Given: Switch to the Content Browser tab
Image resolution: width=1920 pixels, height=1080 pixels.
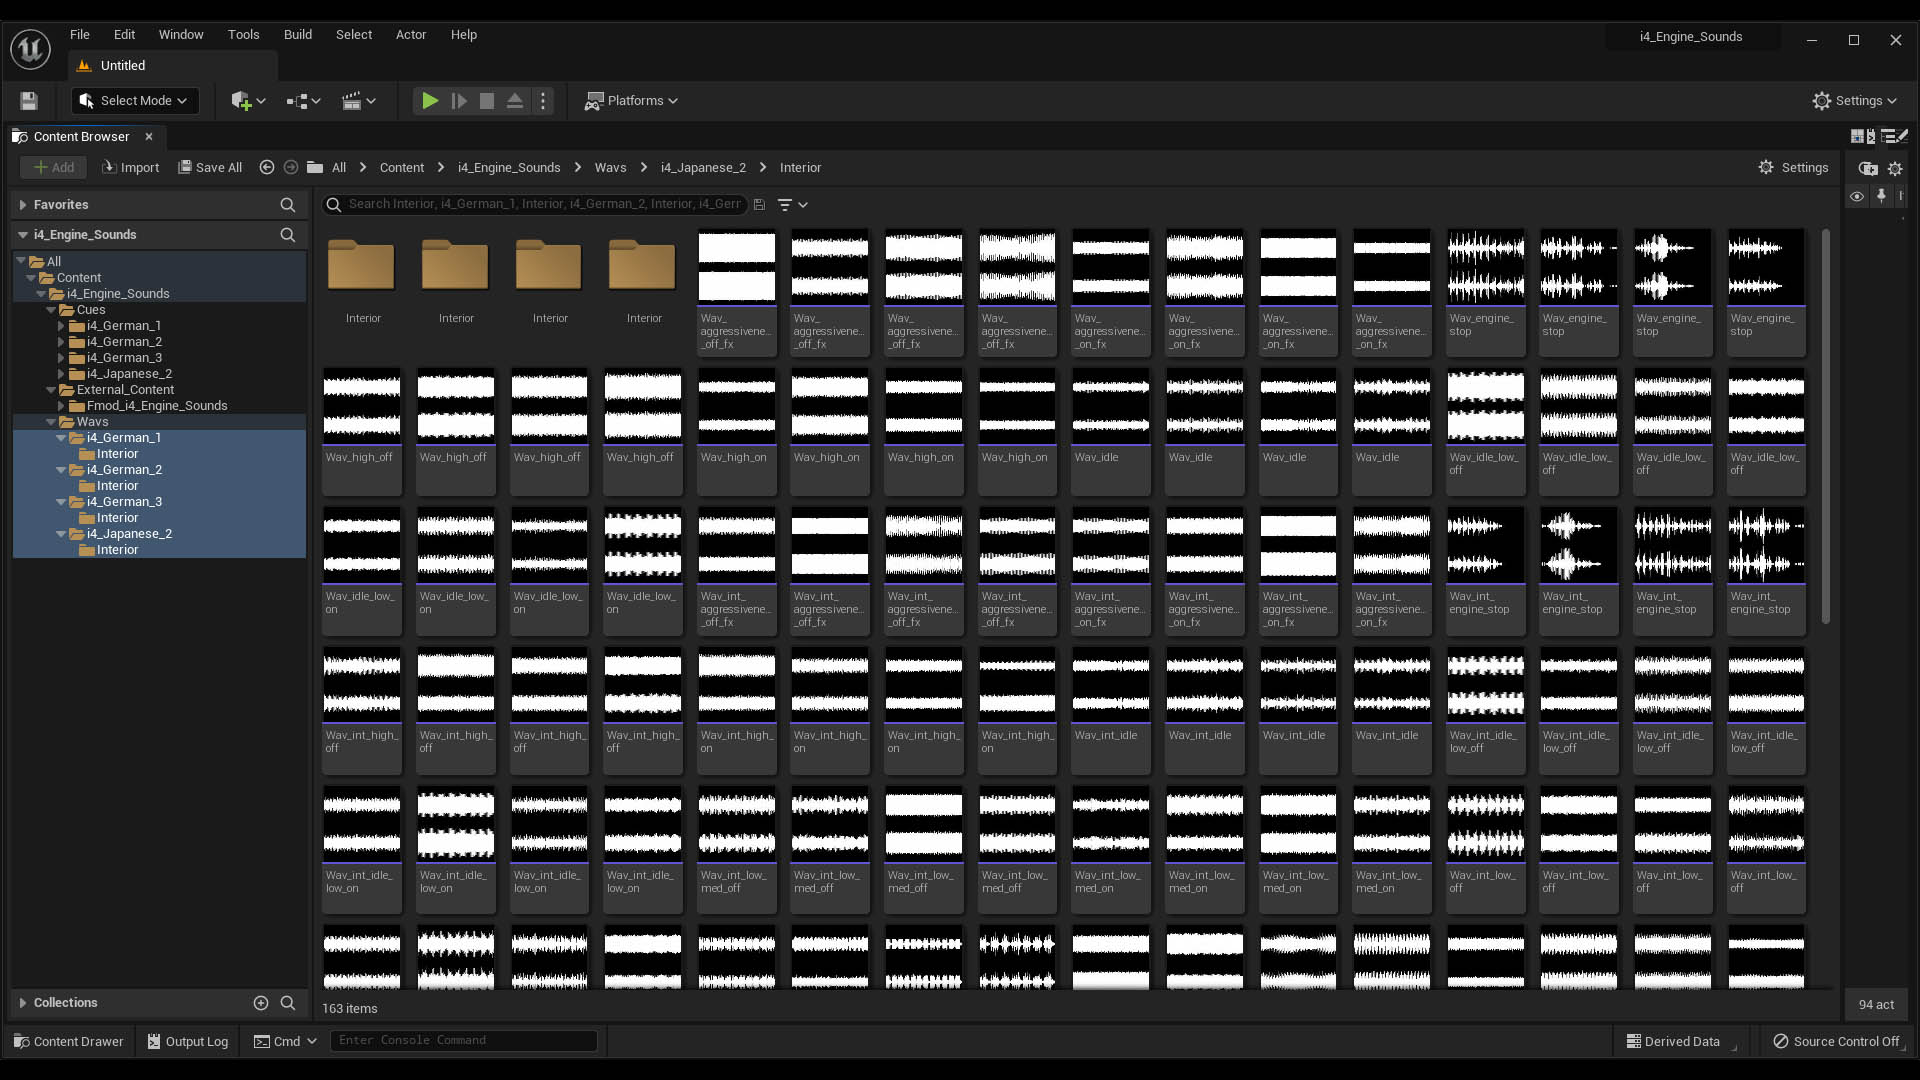Looking at the screenshot, I should click(80, 137).
